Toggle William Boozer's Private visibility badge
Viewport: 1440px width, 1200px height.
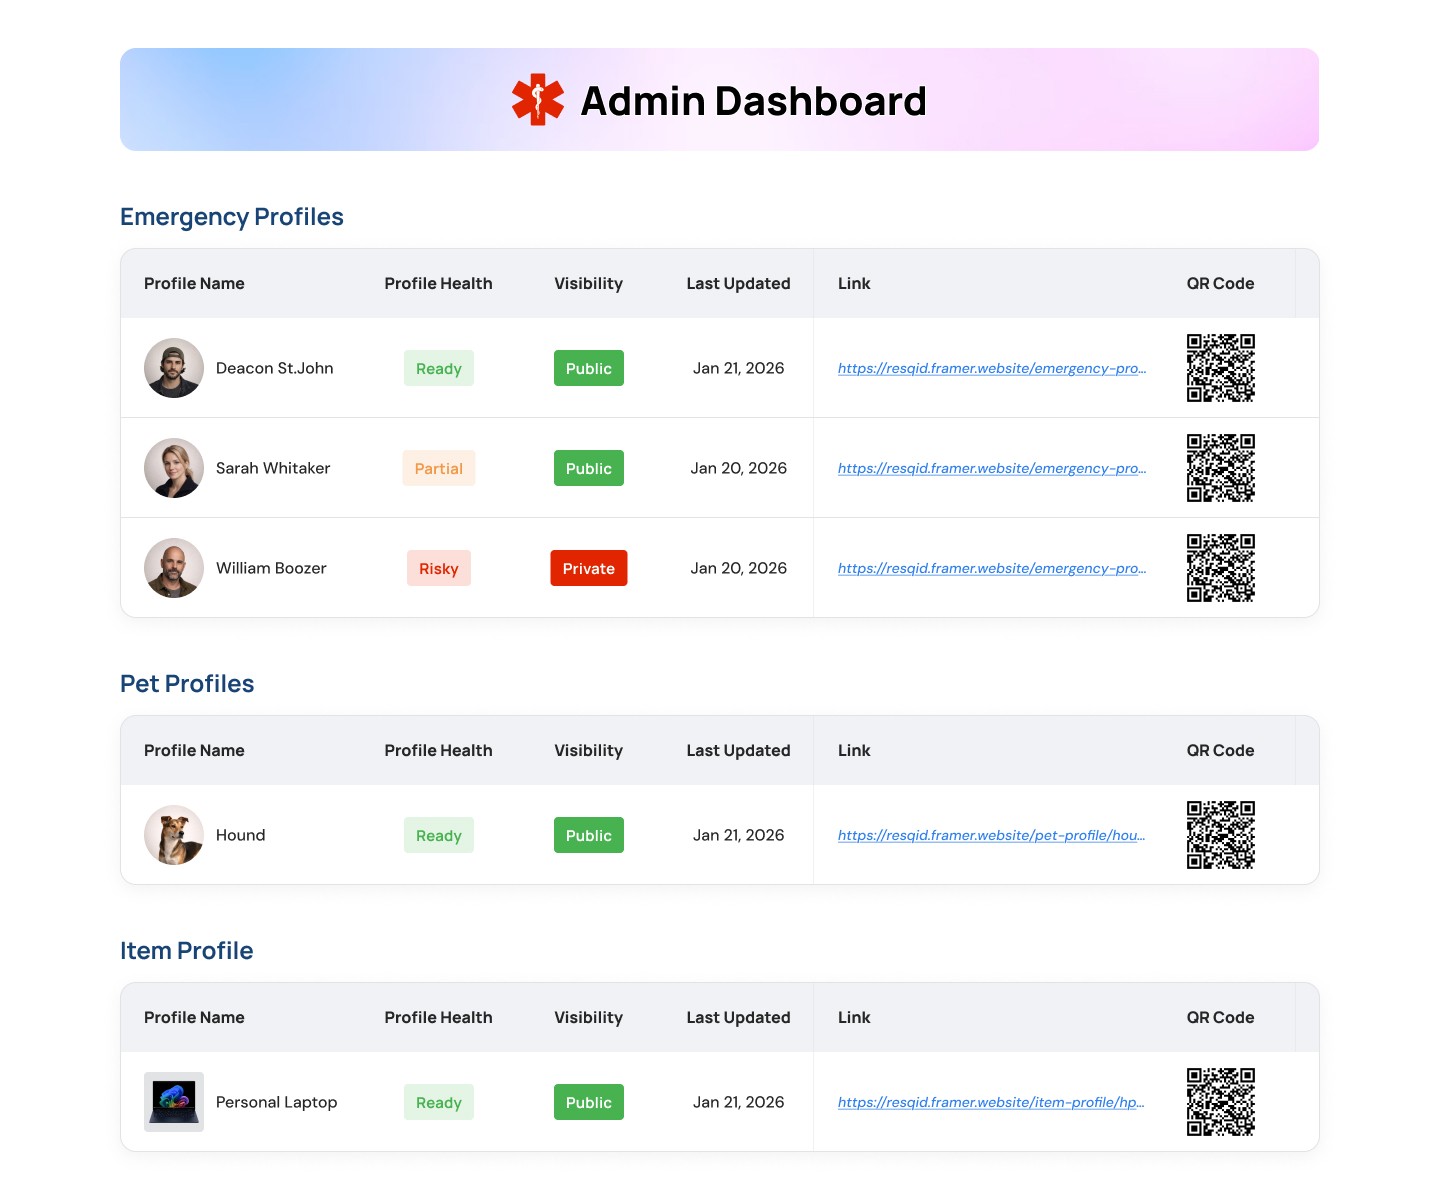pyautogui.click(x=588, y=567)
